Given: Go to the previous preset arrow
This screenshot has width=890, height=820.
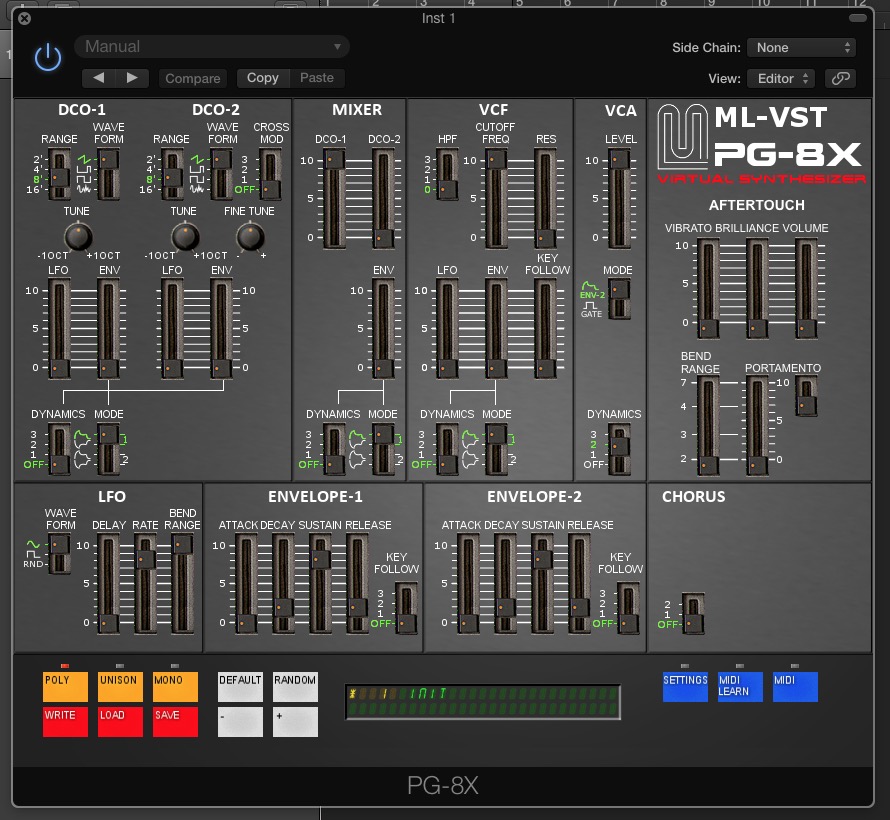Looking at the screenshot, I should pyautogui.click(x=99, y=78).
